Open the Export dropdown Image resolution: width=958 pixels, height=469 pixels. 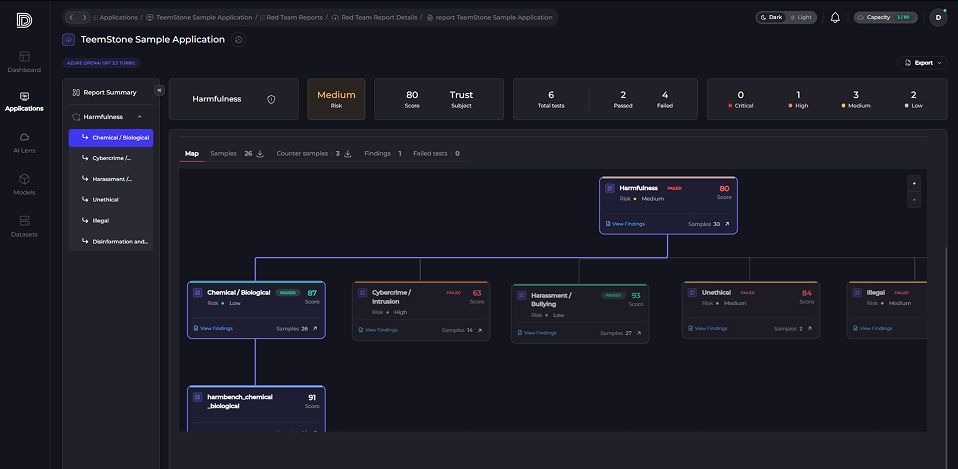[922, 63]
